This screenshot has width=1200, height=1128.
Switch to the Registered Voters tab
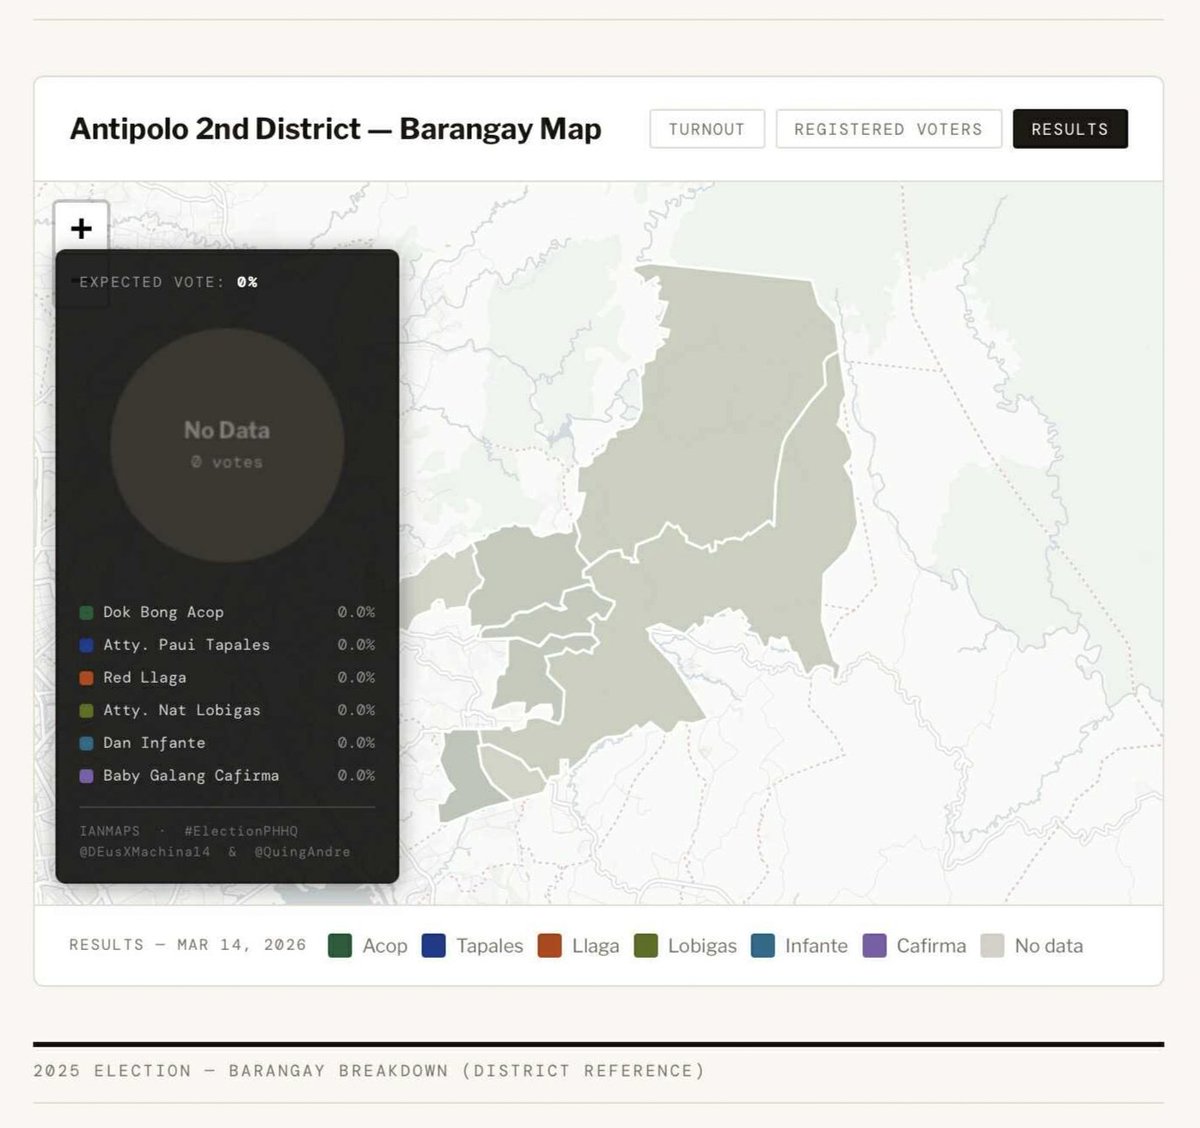tap(889, 129)
